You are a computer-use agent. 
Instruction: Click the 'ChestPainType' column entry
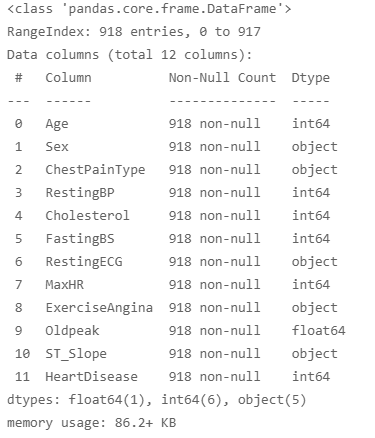click(x=95, y=170)
